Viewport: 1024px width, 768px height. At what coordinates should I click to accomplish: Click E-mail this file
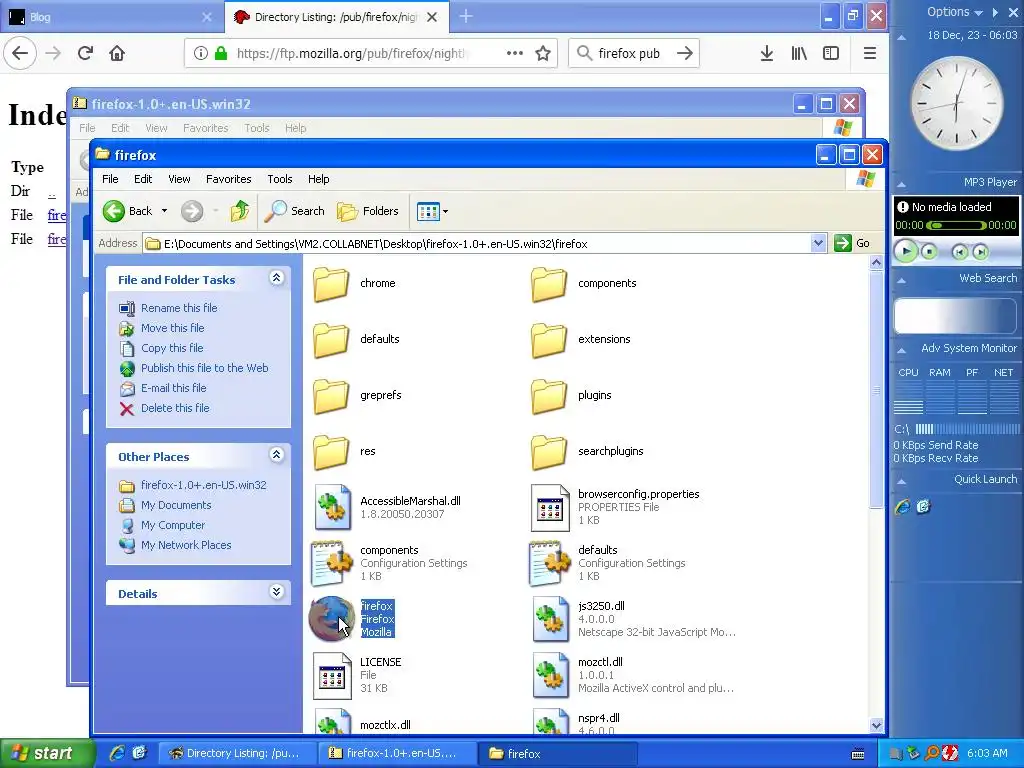pos(174,388)
